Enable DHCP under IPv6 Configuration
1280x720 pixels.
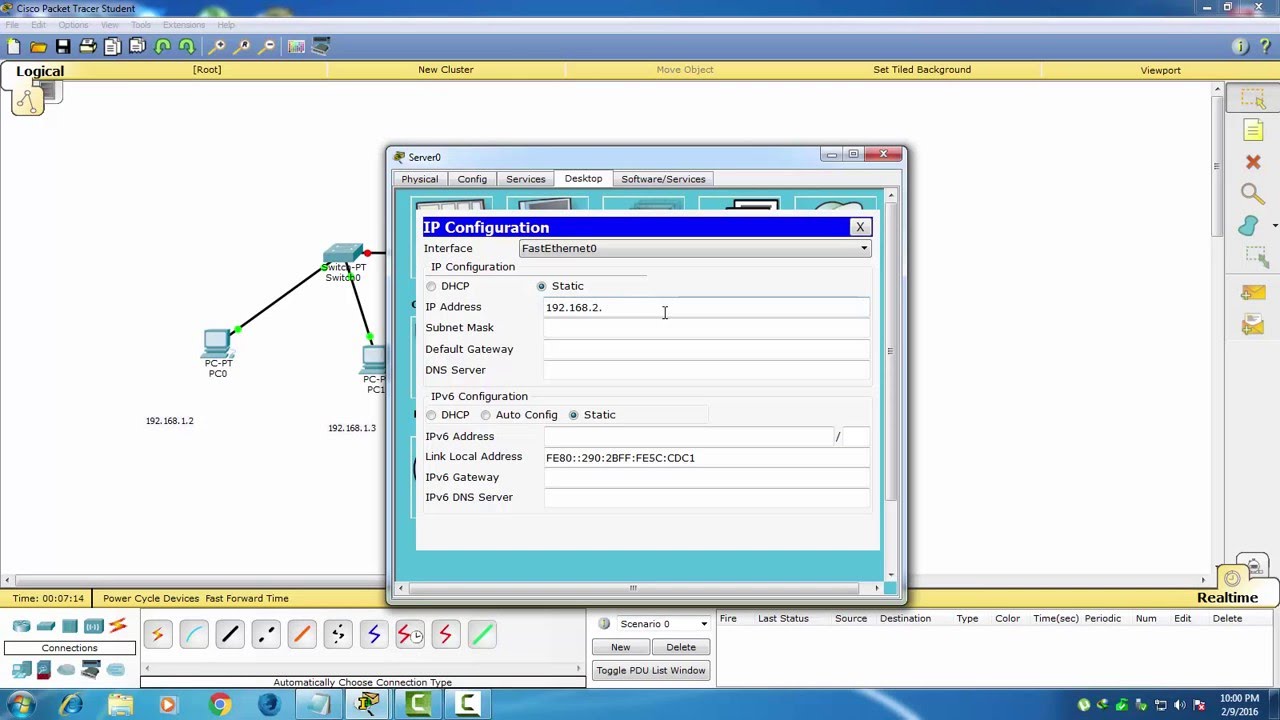[431, 415]
